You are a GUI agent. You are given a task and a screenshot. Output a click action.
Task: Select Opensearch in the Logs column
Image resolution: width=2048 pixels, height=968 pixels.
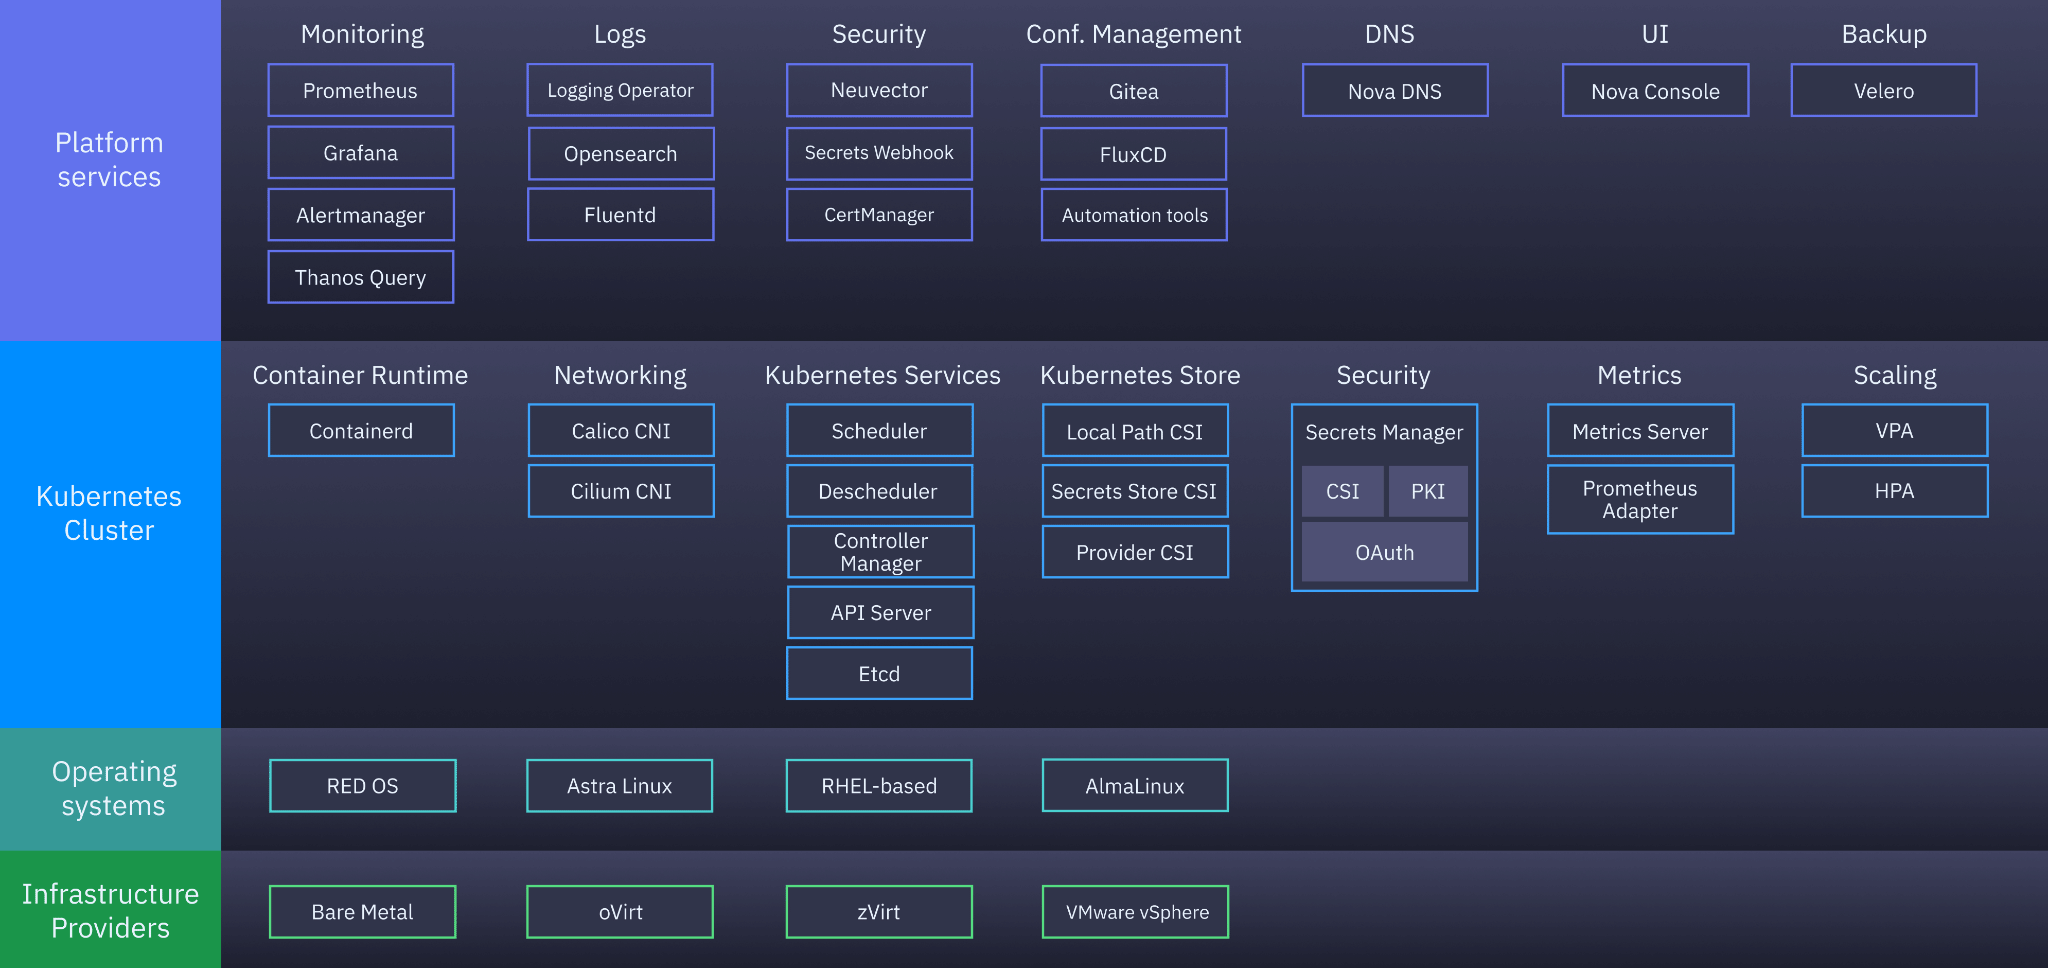point(620,154)
